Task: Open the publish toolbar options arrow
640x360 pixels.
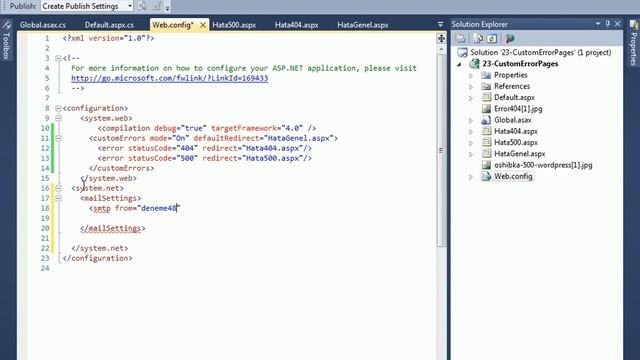Action: tap(168, 7)
